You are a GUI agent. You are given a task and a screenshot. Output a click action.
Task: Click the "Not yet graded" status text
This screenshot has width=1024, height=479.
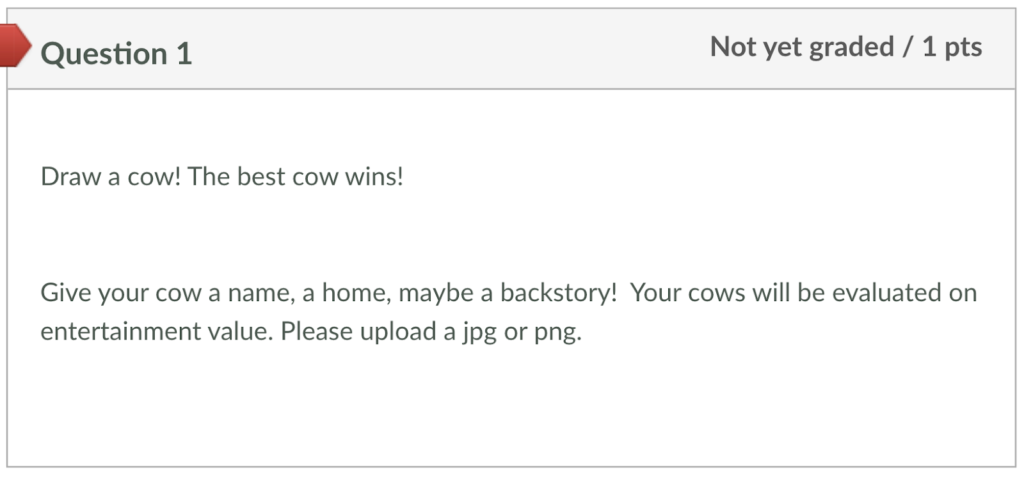[801, 47]
